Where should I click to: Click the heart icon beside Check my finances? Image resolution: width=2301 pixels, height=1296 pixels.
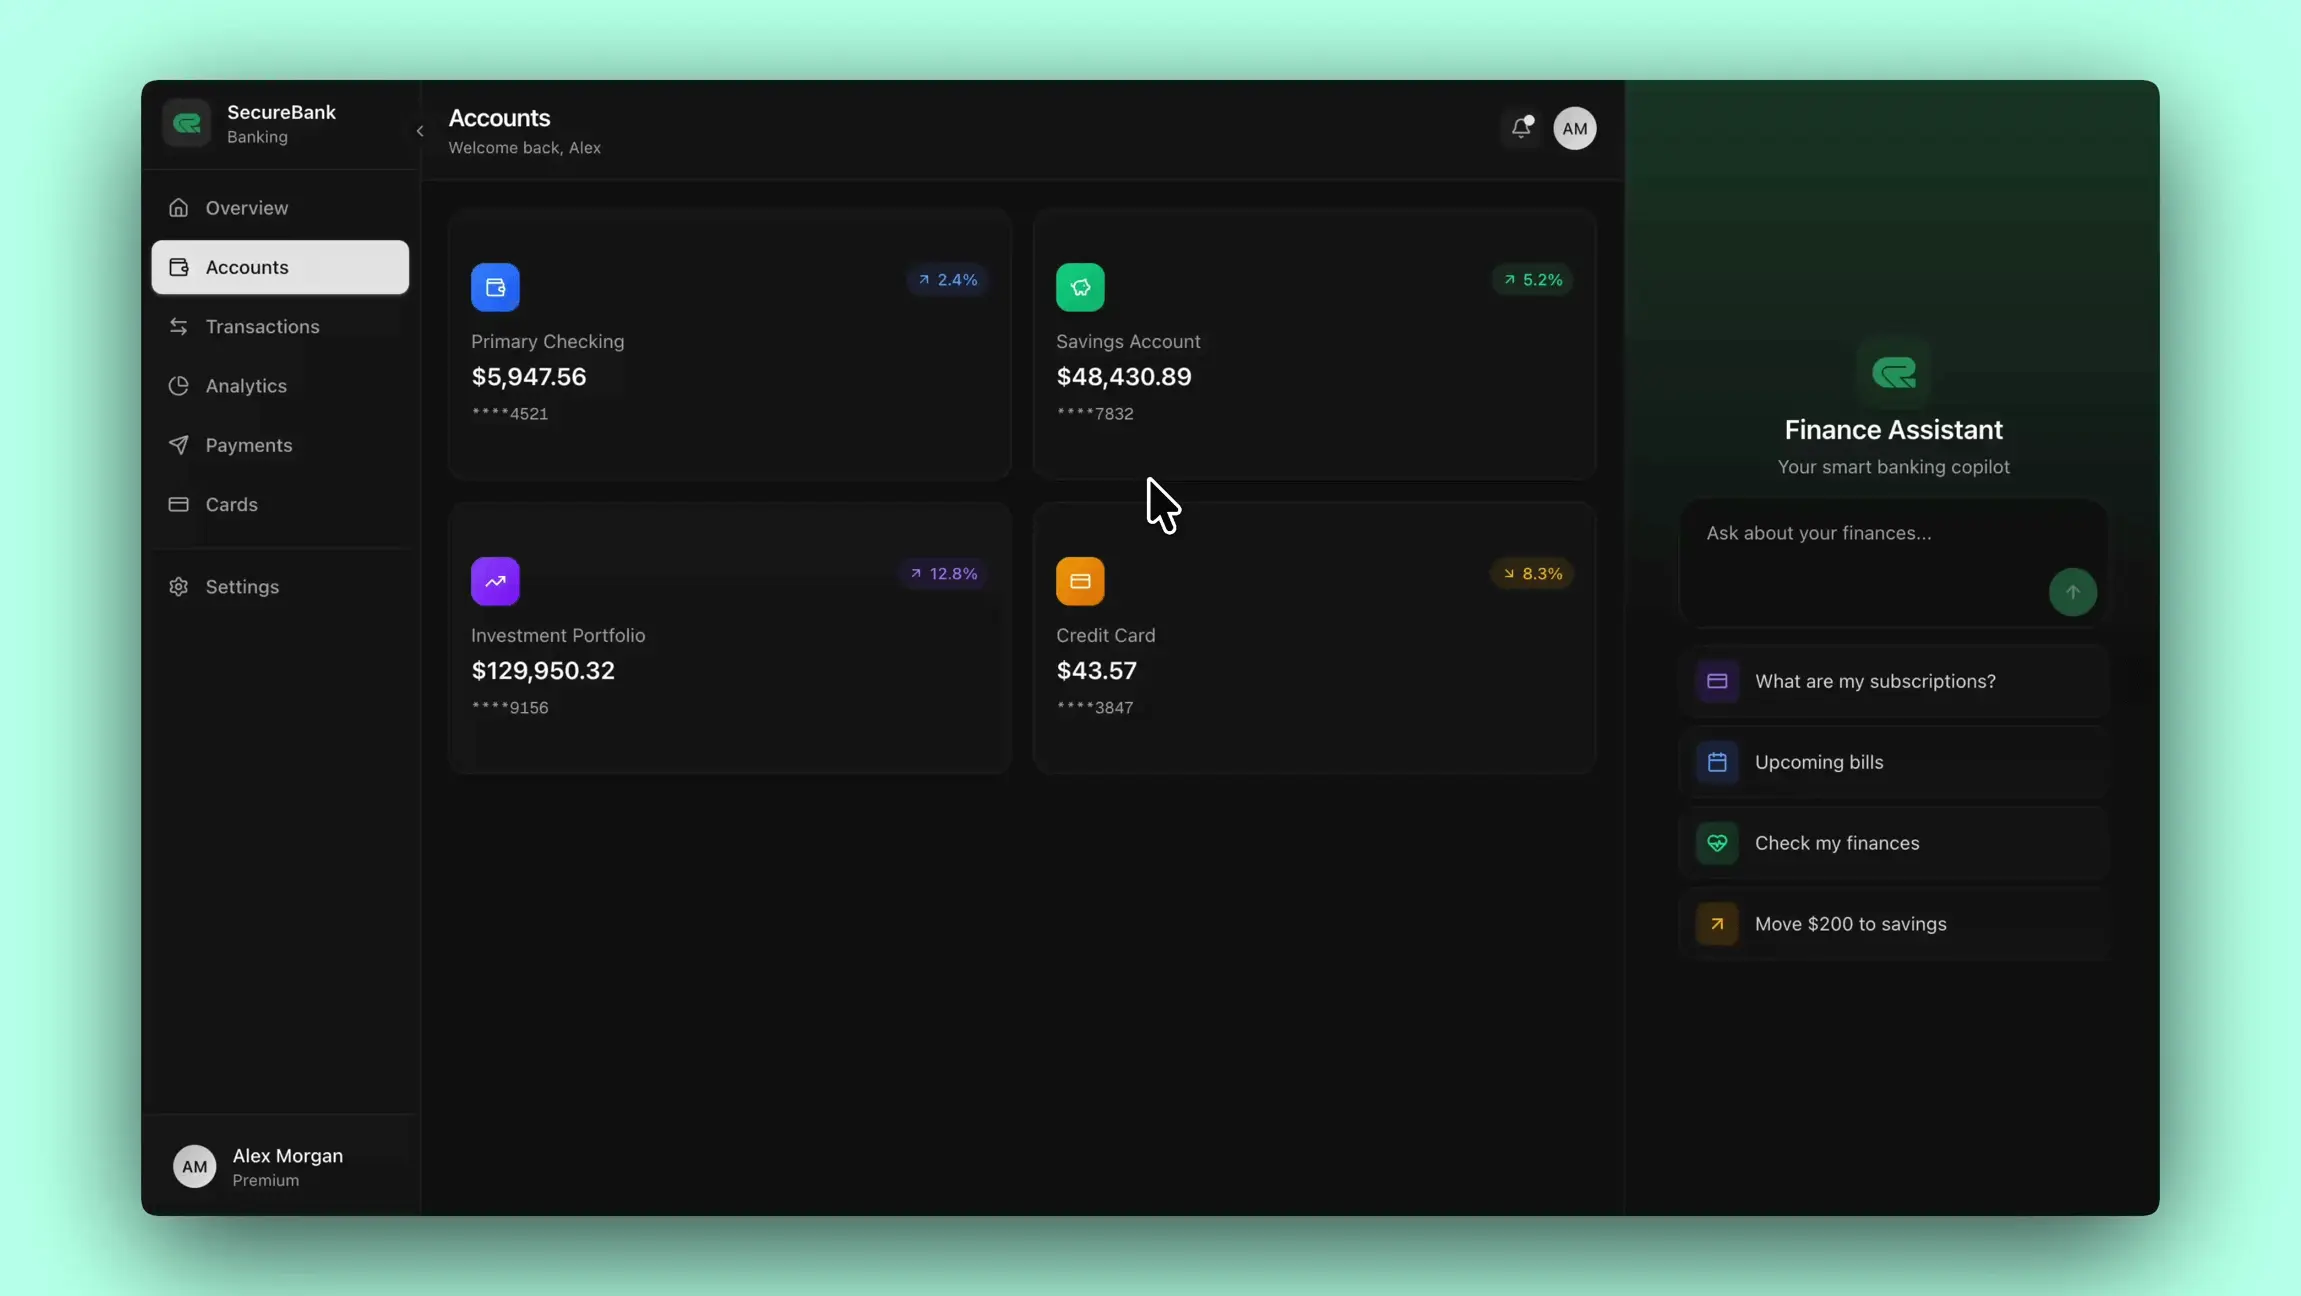click(x=1716, y=843)
